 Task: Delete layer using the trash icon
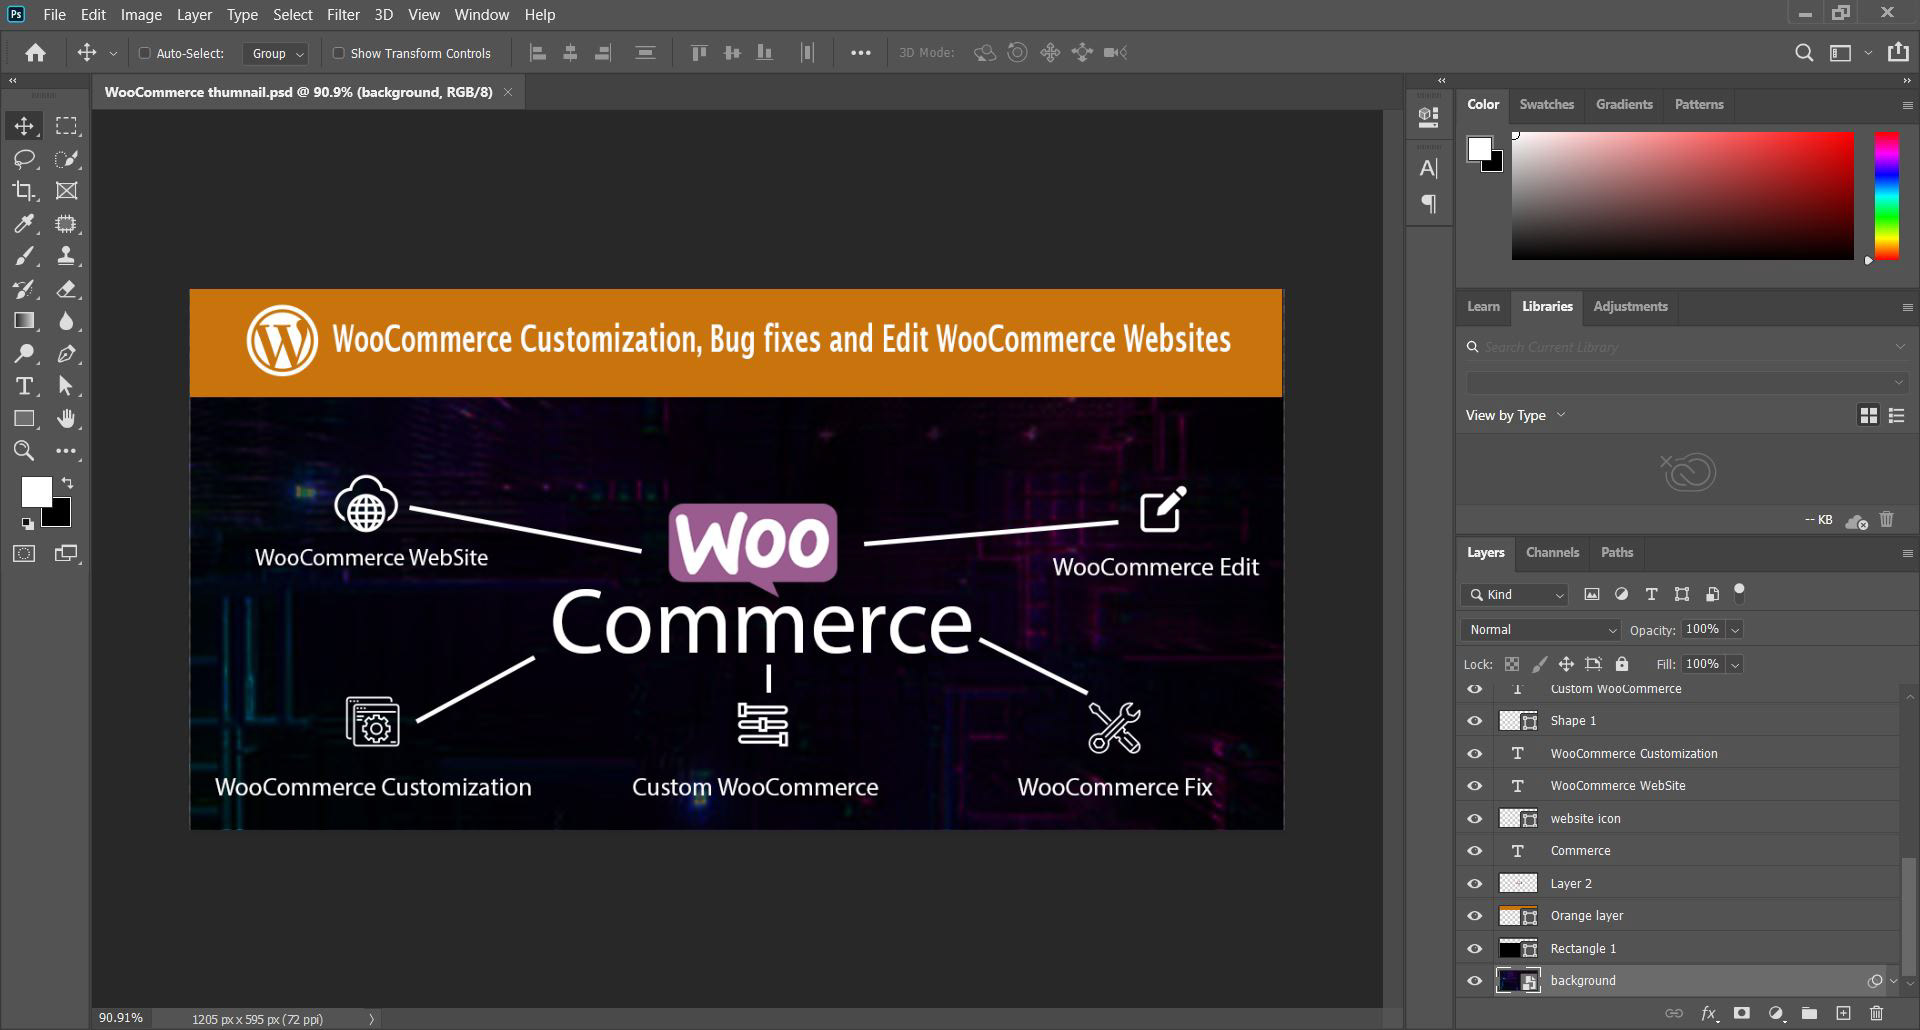pos(1876,1013)
